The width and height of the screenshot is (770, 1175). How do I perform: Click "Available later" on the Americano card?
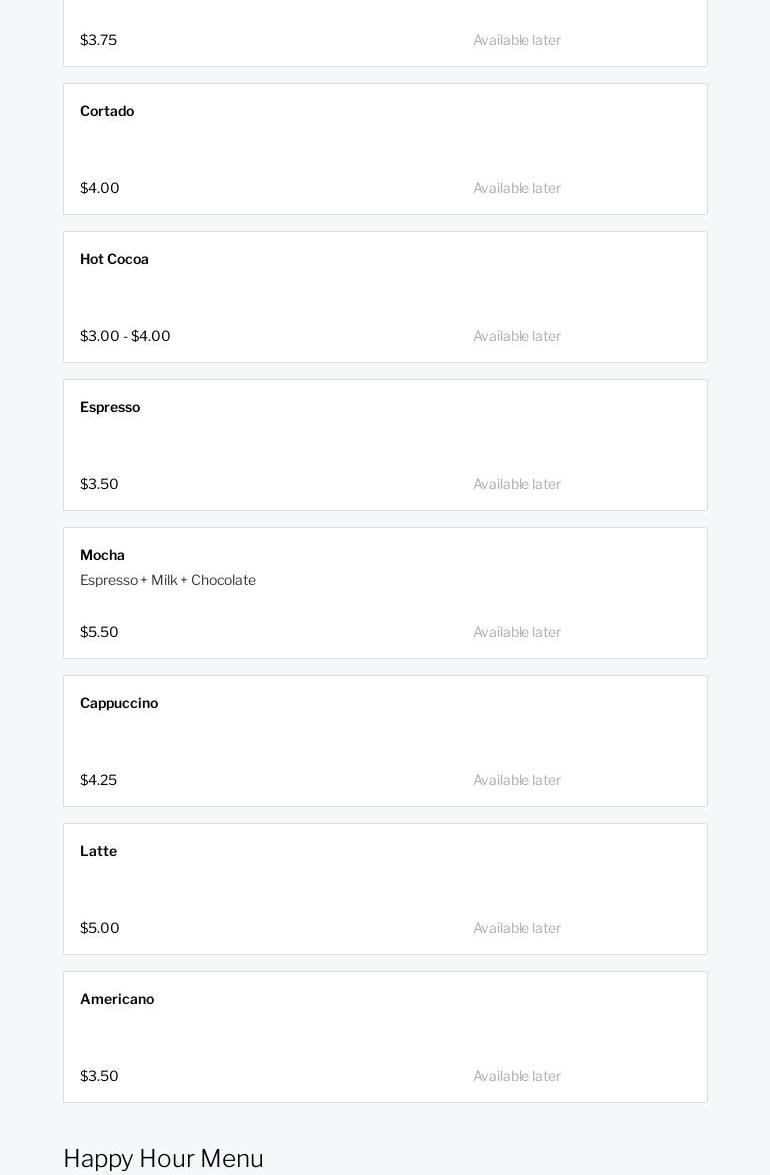[x=517, y=1076]
